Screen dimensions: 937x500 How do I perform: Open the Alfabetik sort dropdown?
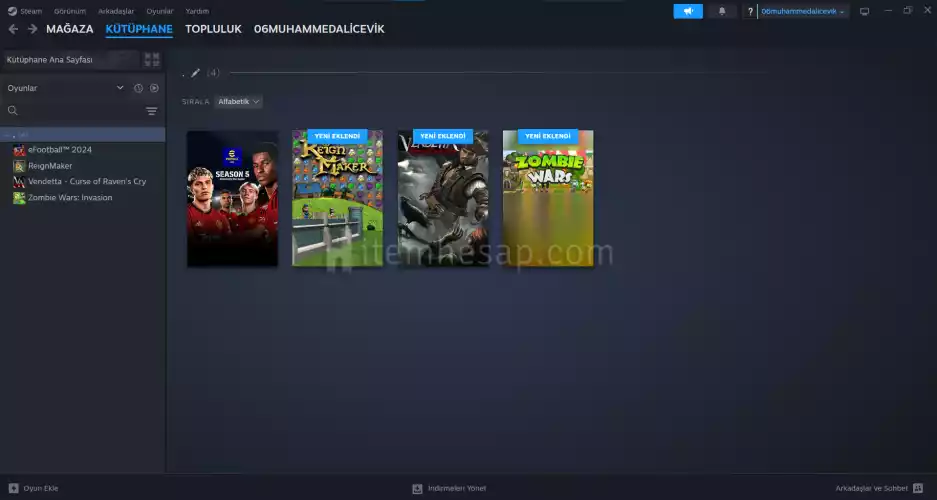(239, 101)
